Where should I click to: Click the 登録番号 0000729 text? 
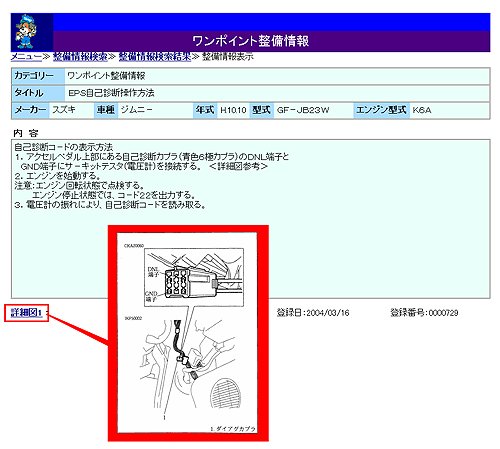[x=424, y=313]
